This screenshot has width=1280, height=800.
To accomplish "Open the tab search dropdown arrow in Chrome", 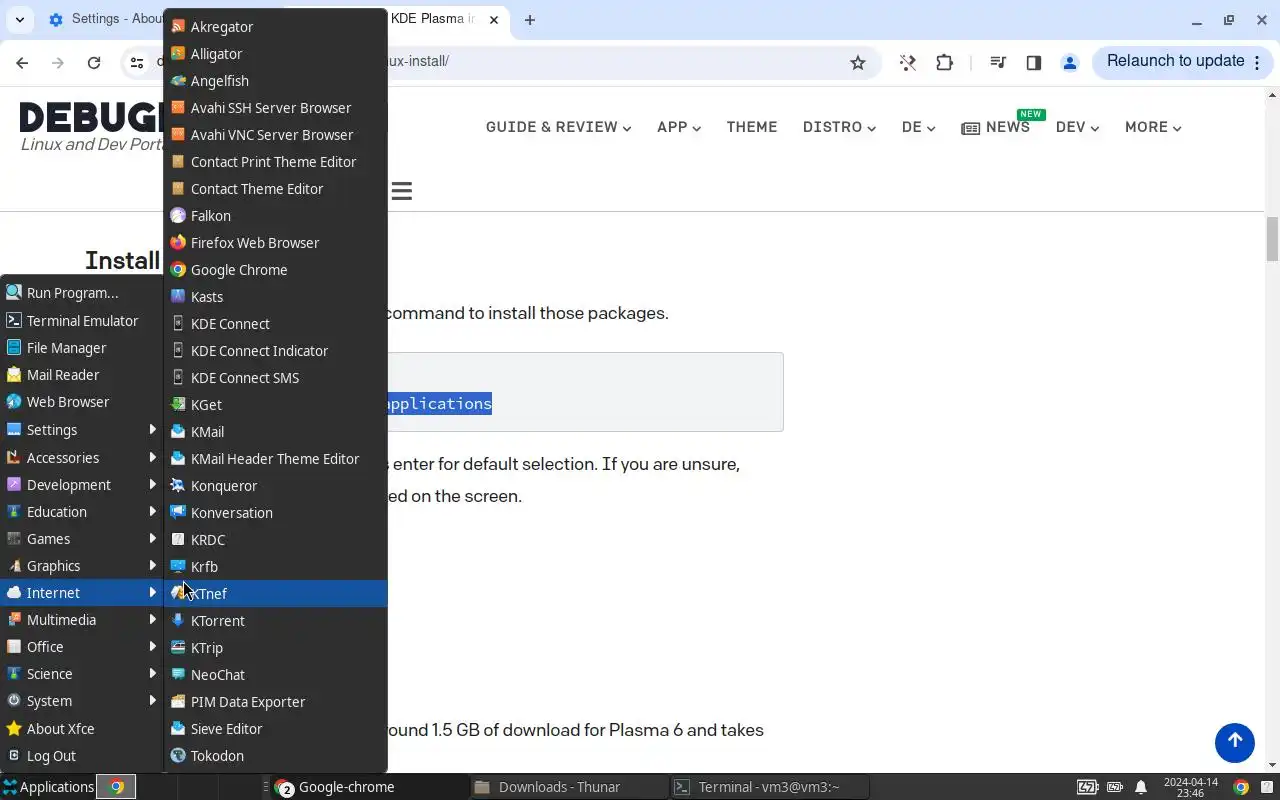I will [20, 20].
